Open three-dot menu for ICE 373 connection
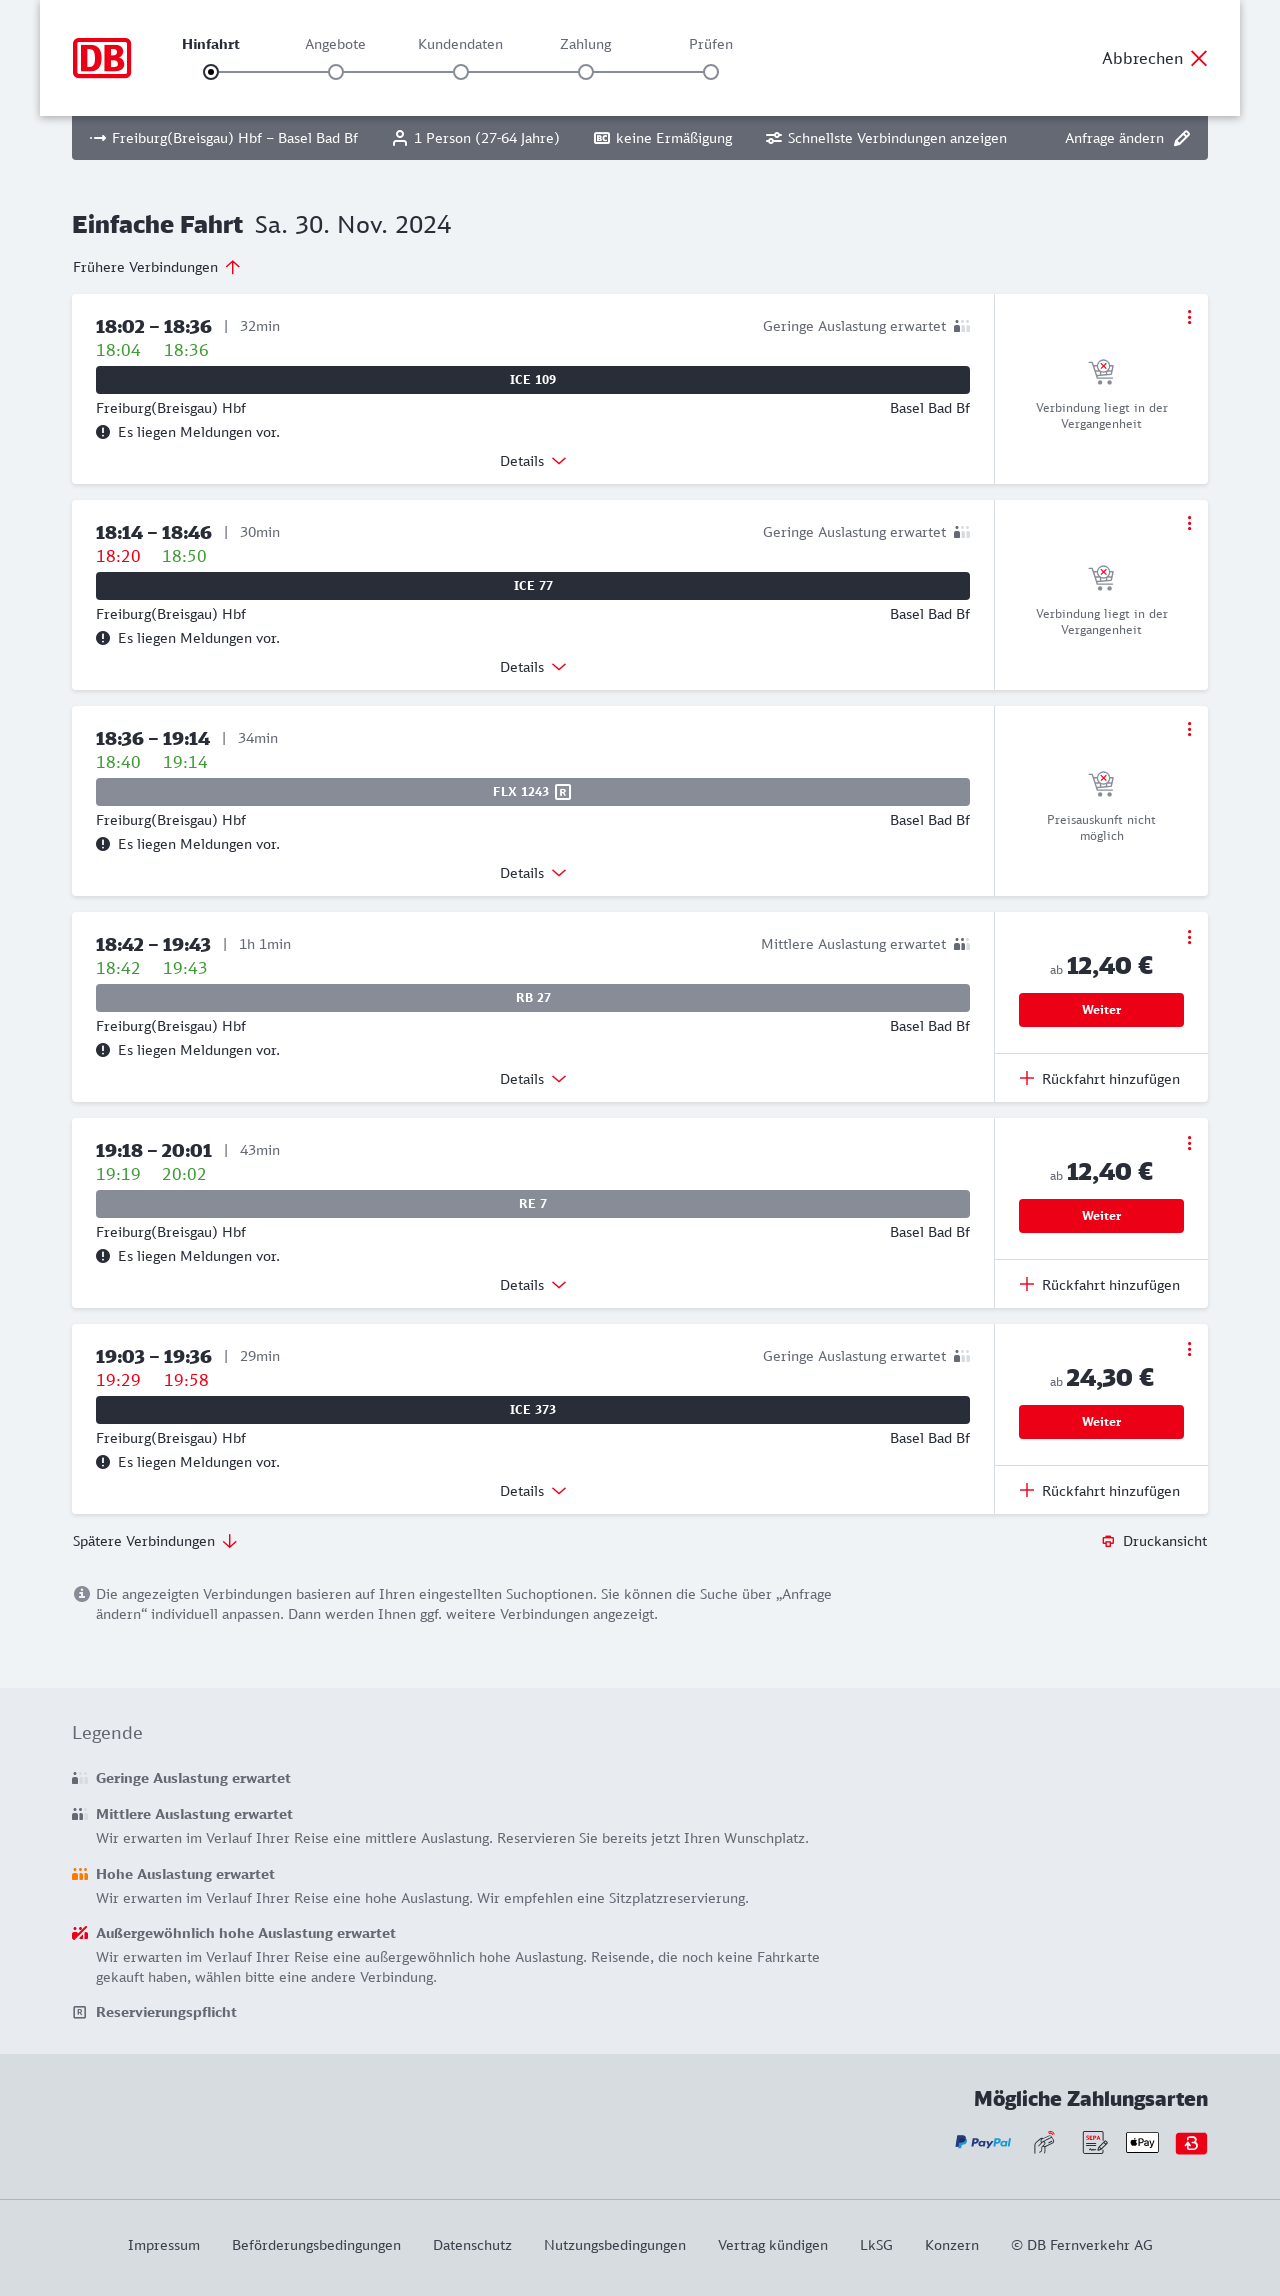 click(x=1189, y=1349)
